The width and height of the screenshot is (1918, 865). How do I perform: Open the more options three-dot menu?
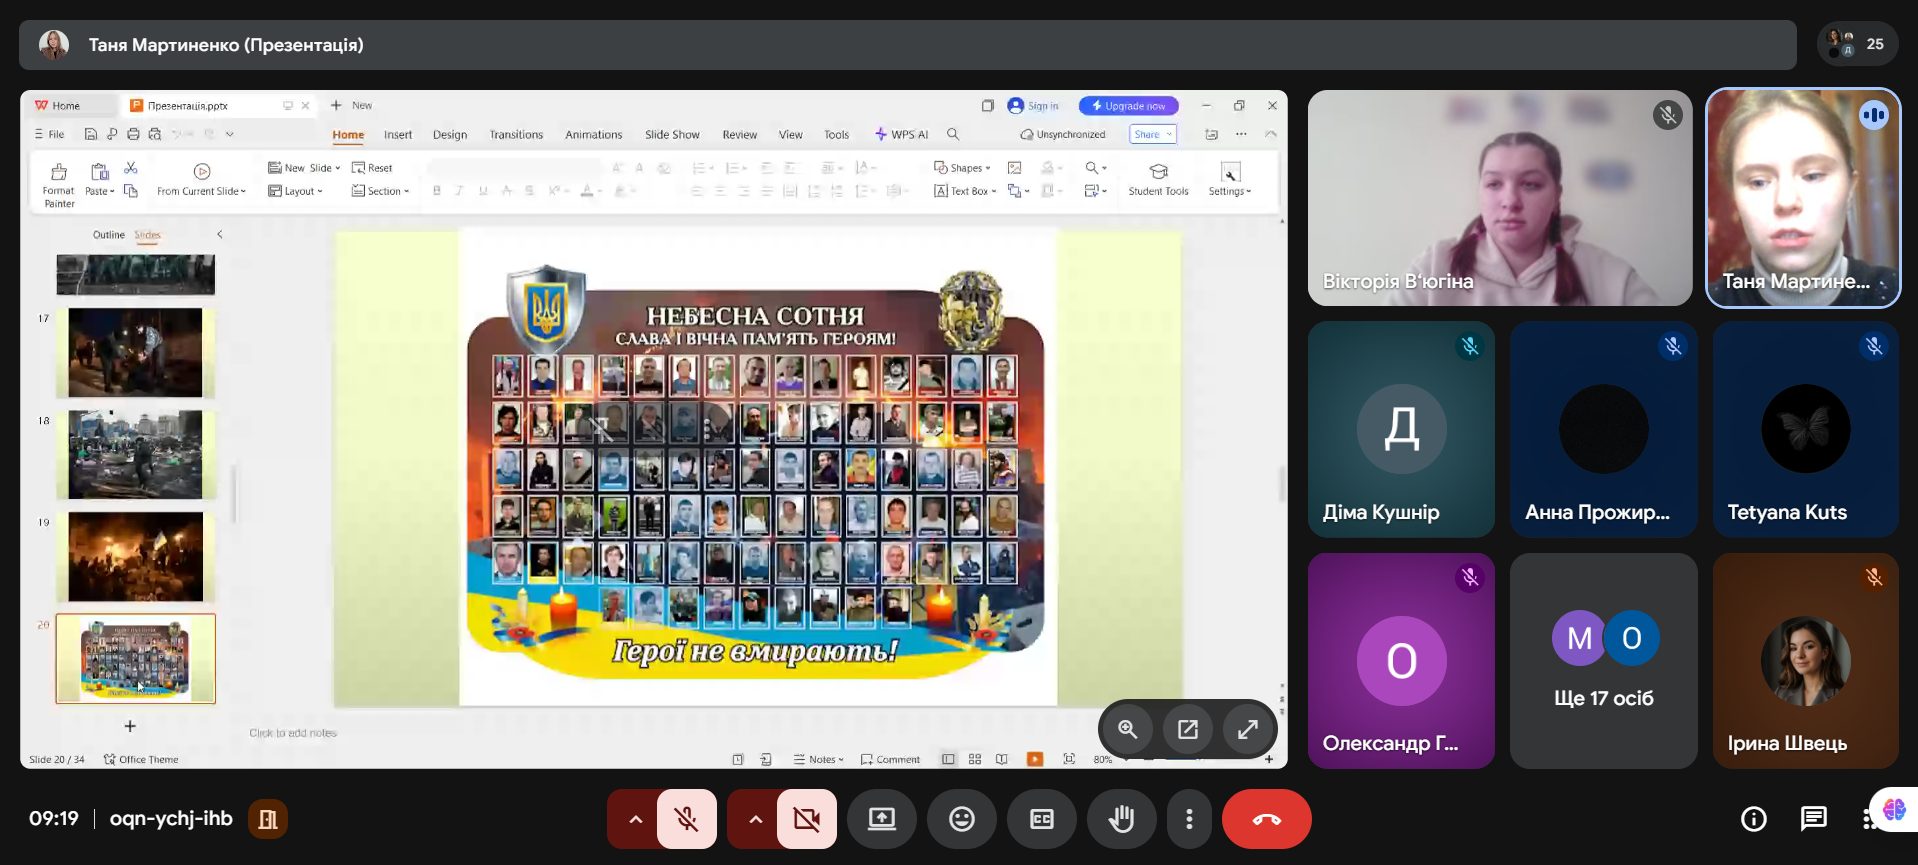coord(1189,819)
